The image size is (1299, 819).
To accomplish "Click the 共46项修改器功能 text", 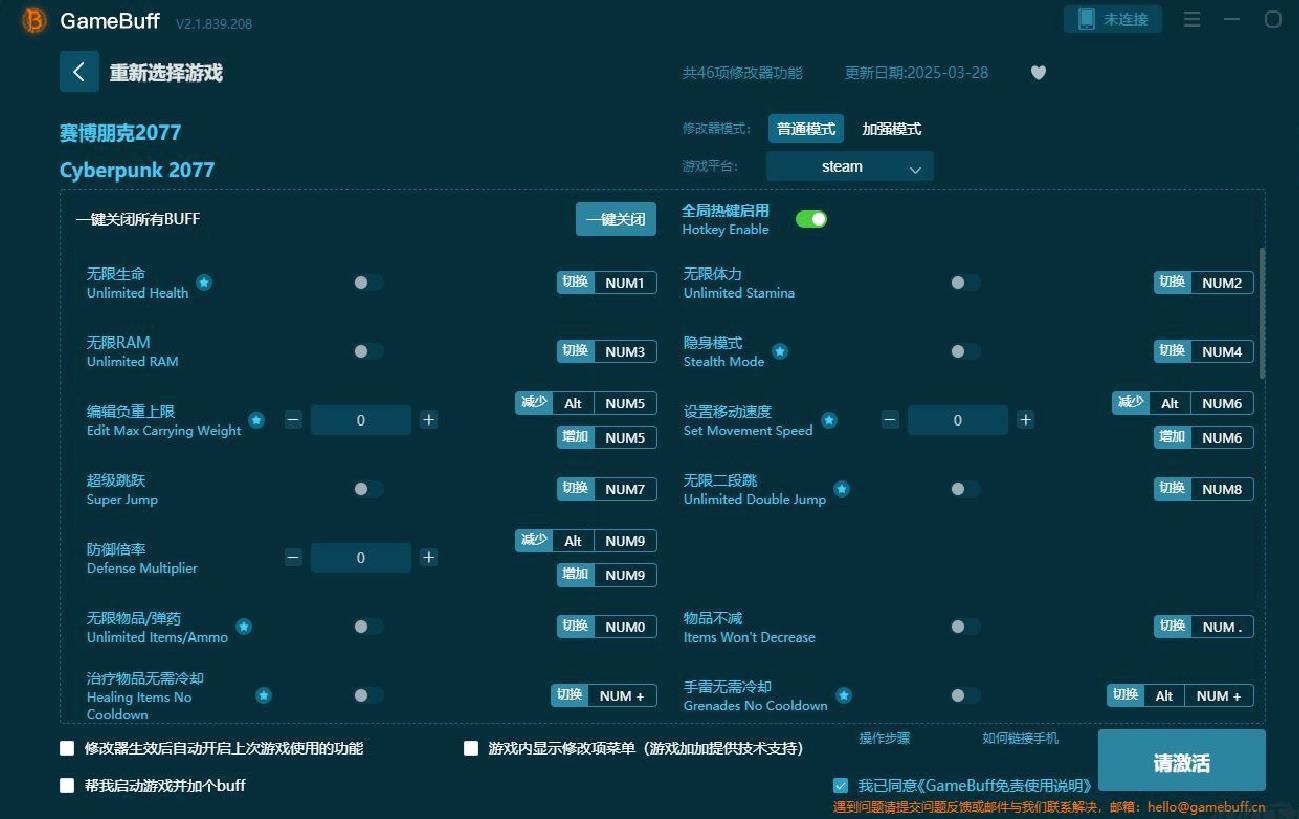I will (742, 73).
